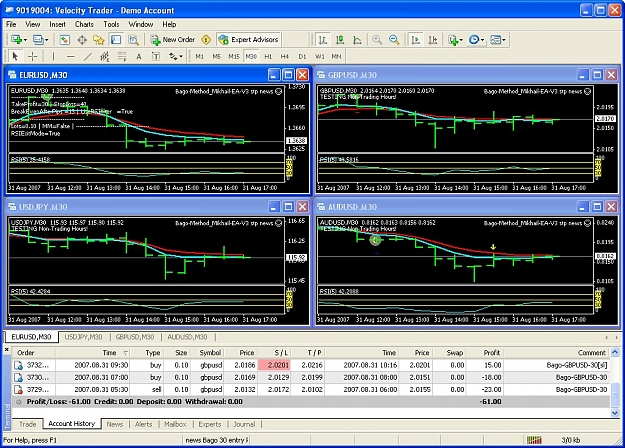Click connection status bars in status bar

pyautogui.click(x=534, y=440)
